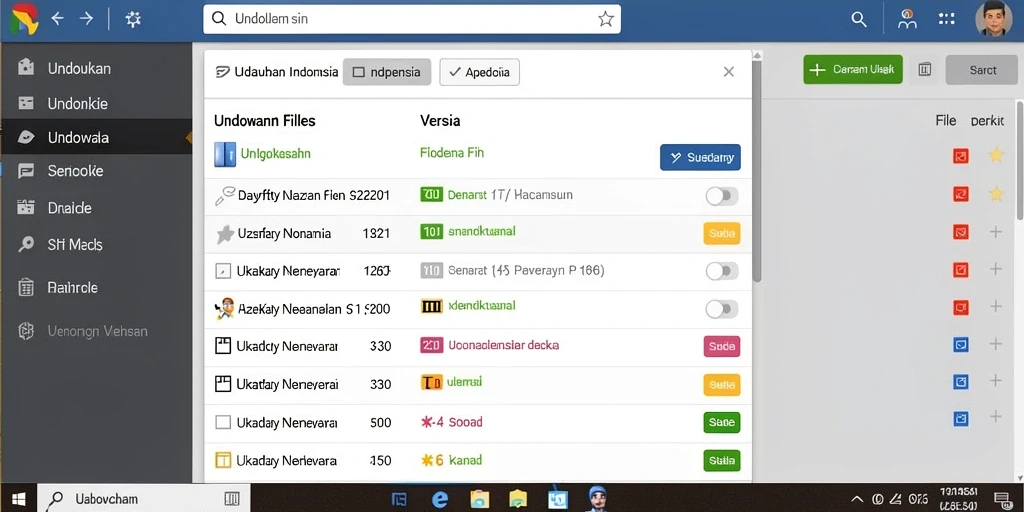The height and width of the screenshot is (512, 1024).
Task: Click the pink Suda button on row 330
Action: [x=722, y=346]
